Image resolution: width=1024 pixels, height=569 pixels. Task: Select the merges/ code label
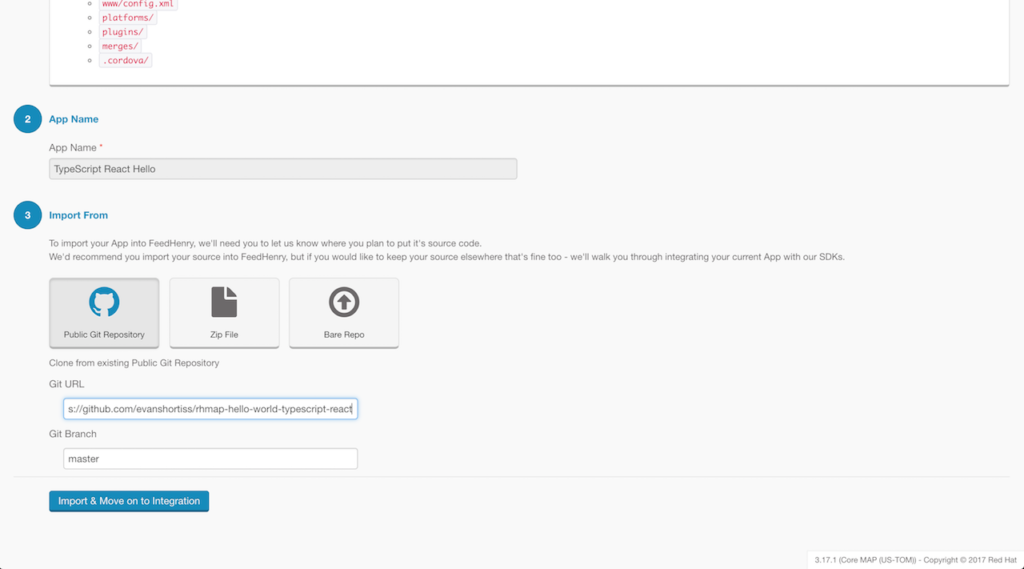(120, 46)
